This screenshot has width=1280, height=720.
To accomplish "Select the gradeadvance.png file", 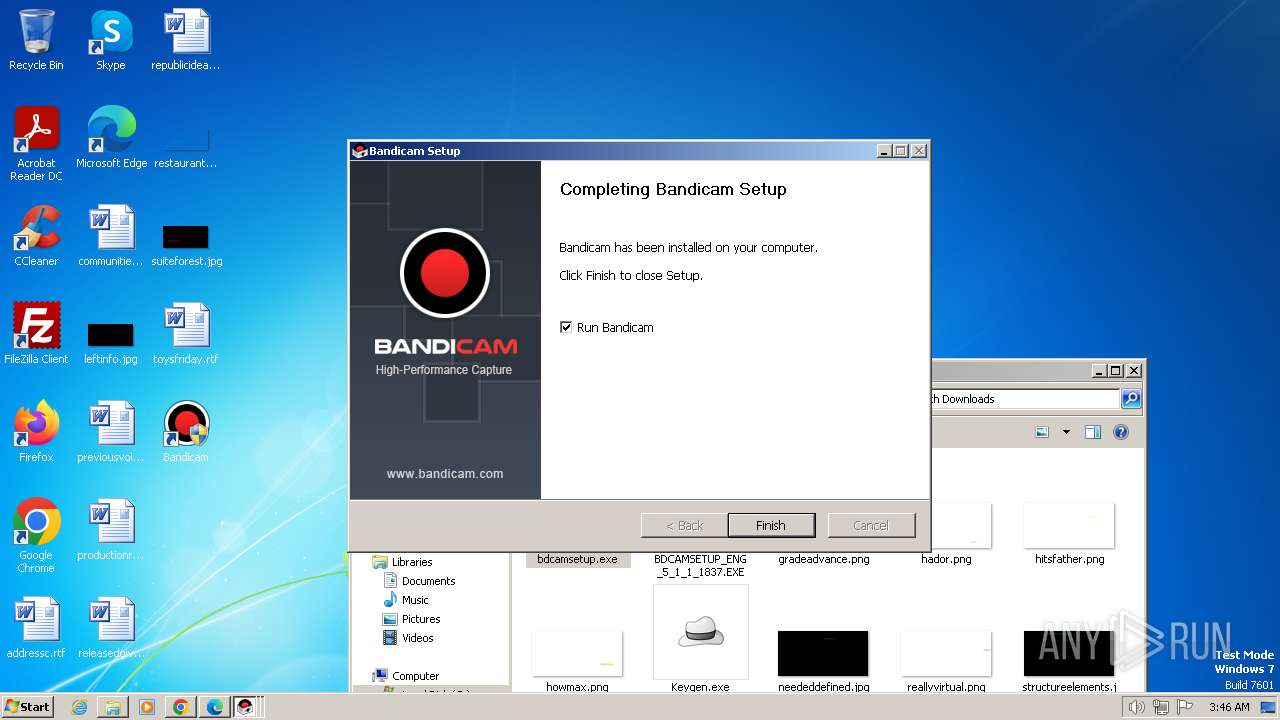I will pos(823,559).
